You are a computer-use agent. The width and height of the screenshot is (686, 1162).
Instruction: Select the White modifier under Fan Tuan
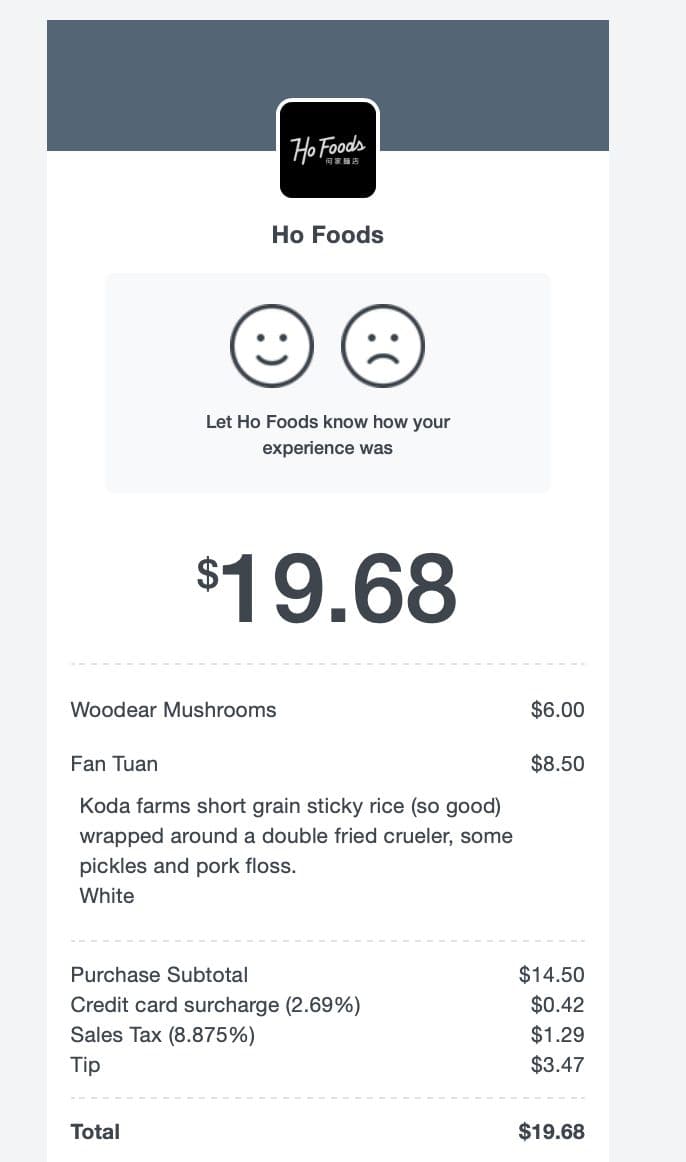(107, 896)
